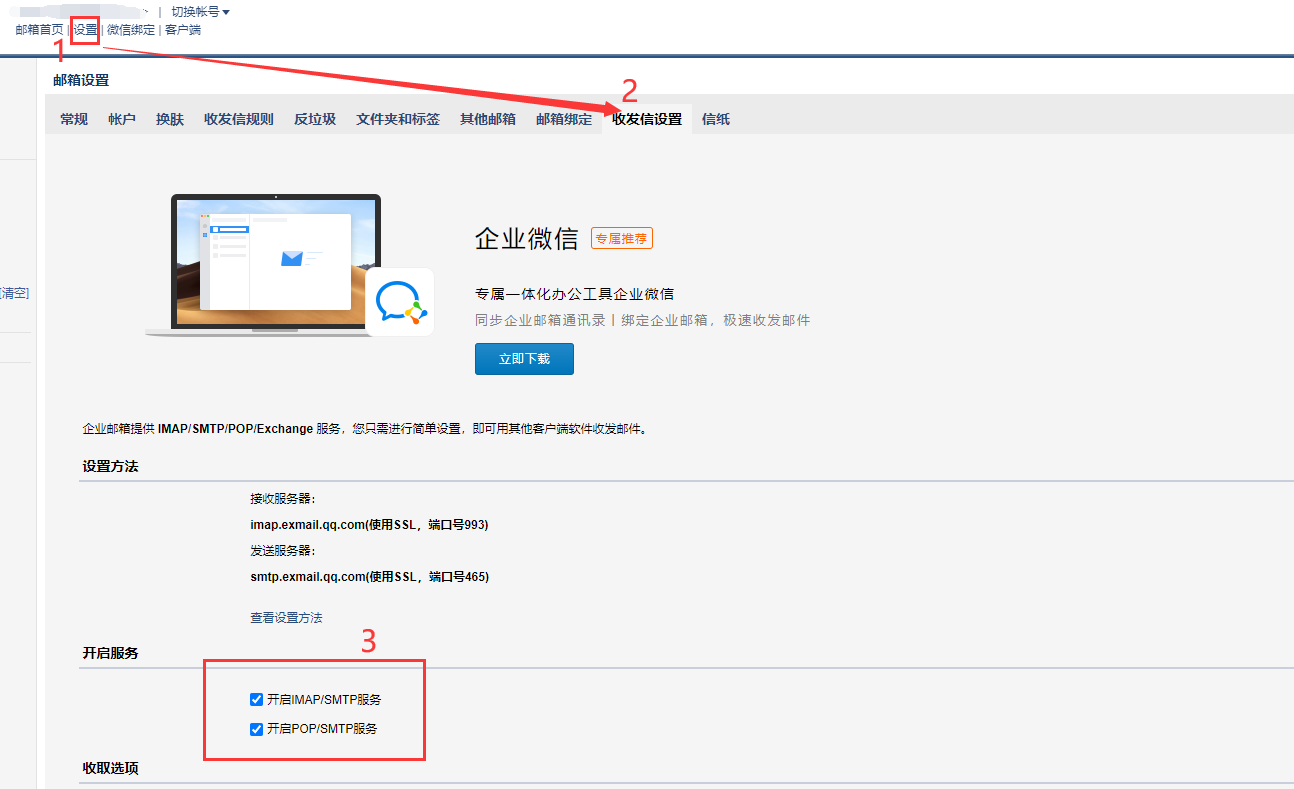Toggle 开启POP/SMTP服务 checkbox
The image size is (1294, 789).
(x=256, y=729)
